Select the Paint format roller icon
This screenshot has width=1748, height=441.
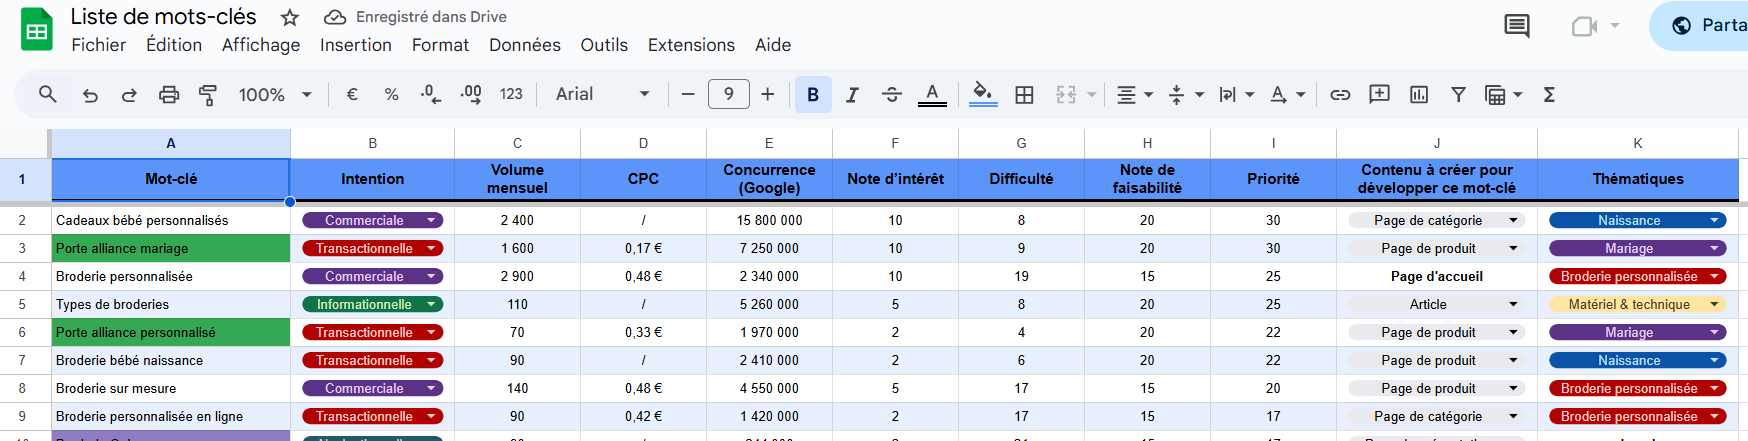(x=208, y=95)
